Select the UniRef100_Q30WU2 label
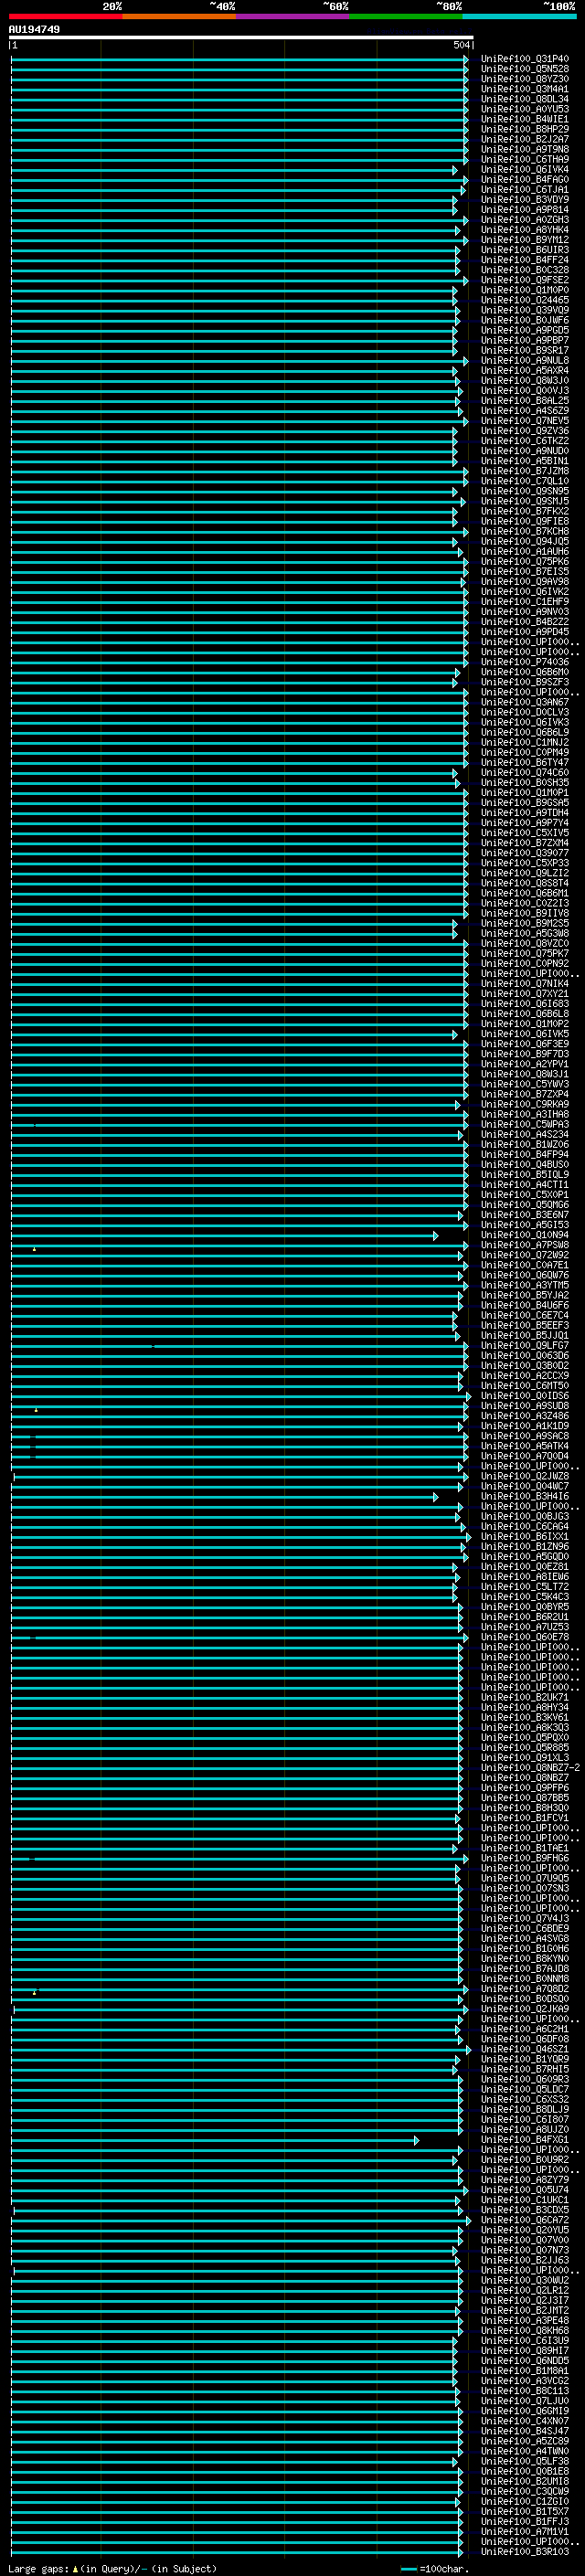Image resolution: width=585 pixels, height=2576 pixels. point(524,2280)
